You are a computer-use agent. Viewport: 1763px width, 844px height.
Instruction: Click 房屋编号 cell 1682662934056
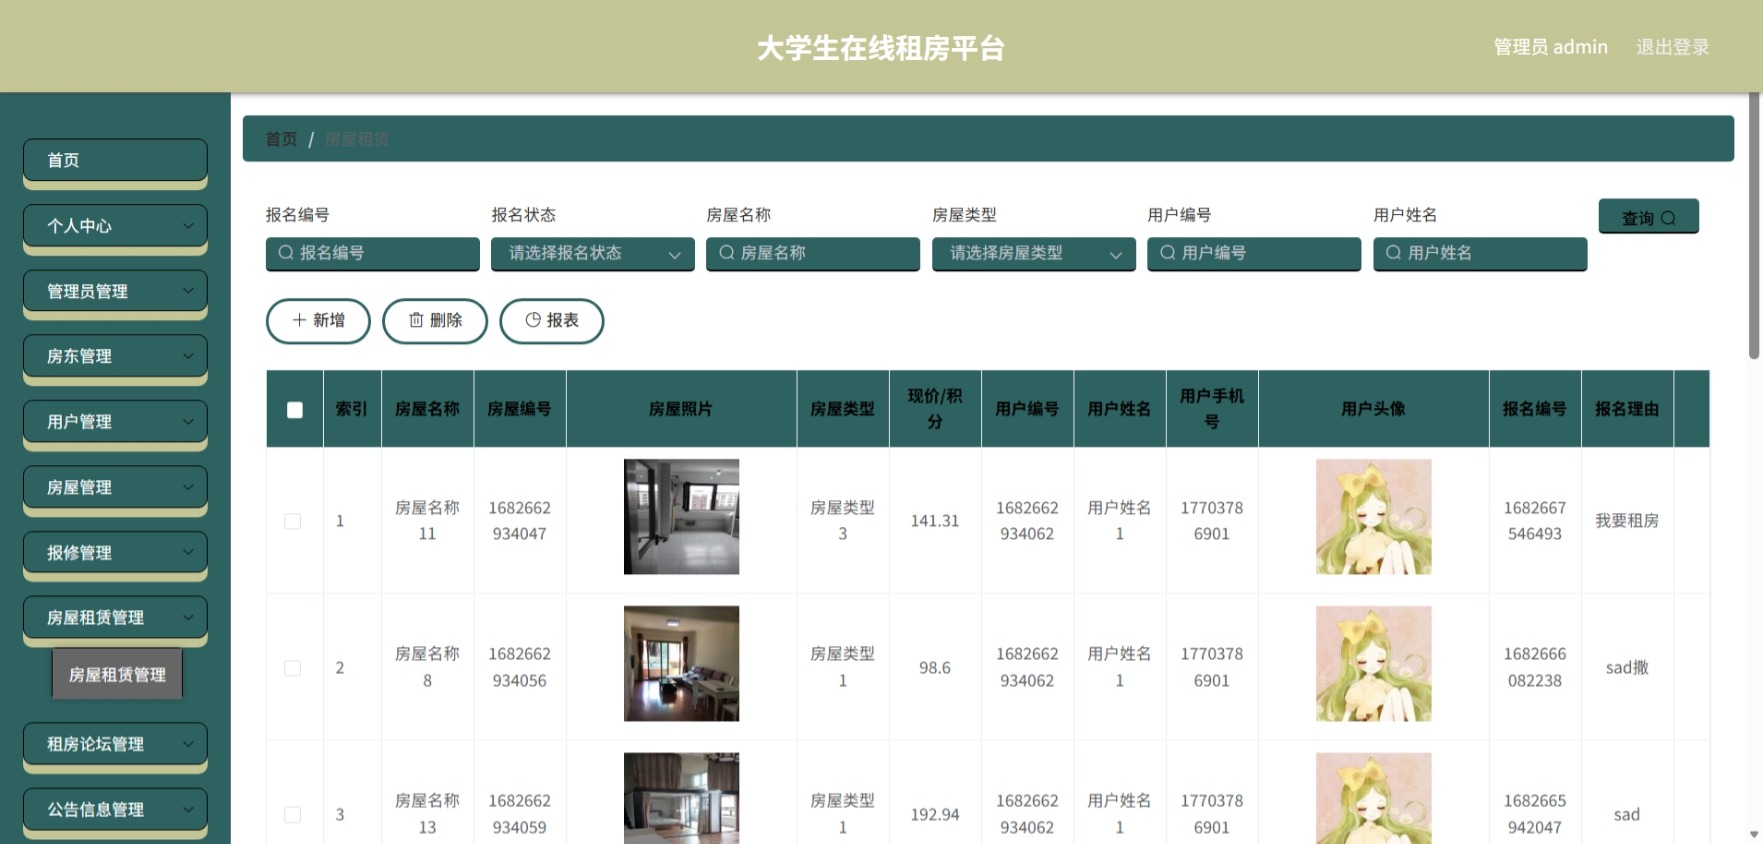[x=519, y=667]
